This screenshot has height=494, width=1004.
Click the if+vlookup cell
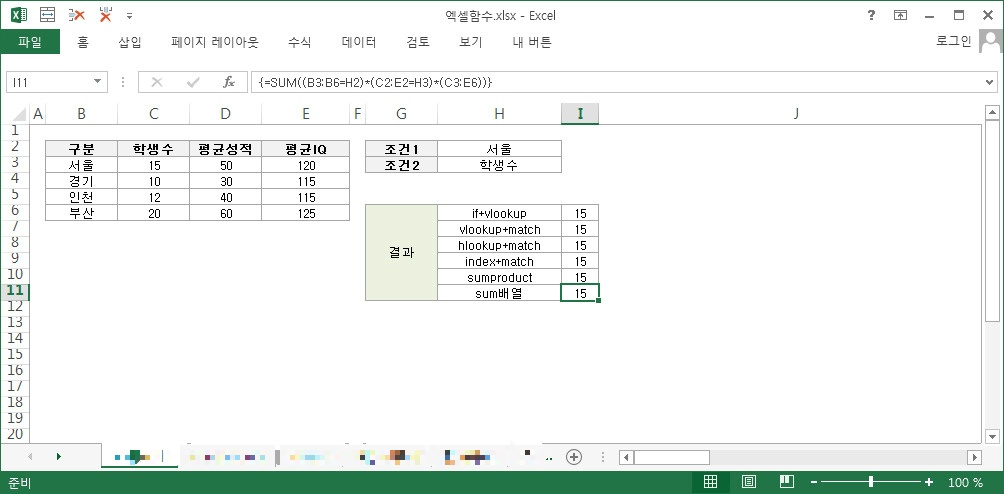[x=499, y=213]
